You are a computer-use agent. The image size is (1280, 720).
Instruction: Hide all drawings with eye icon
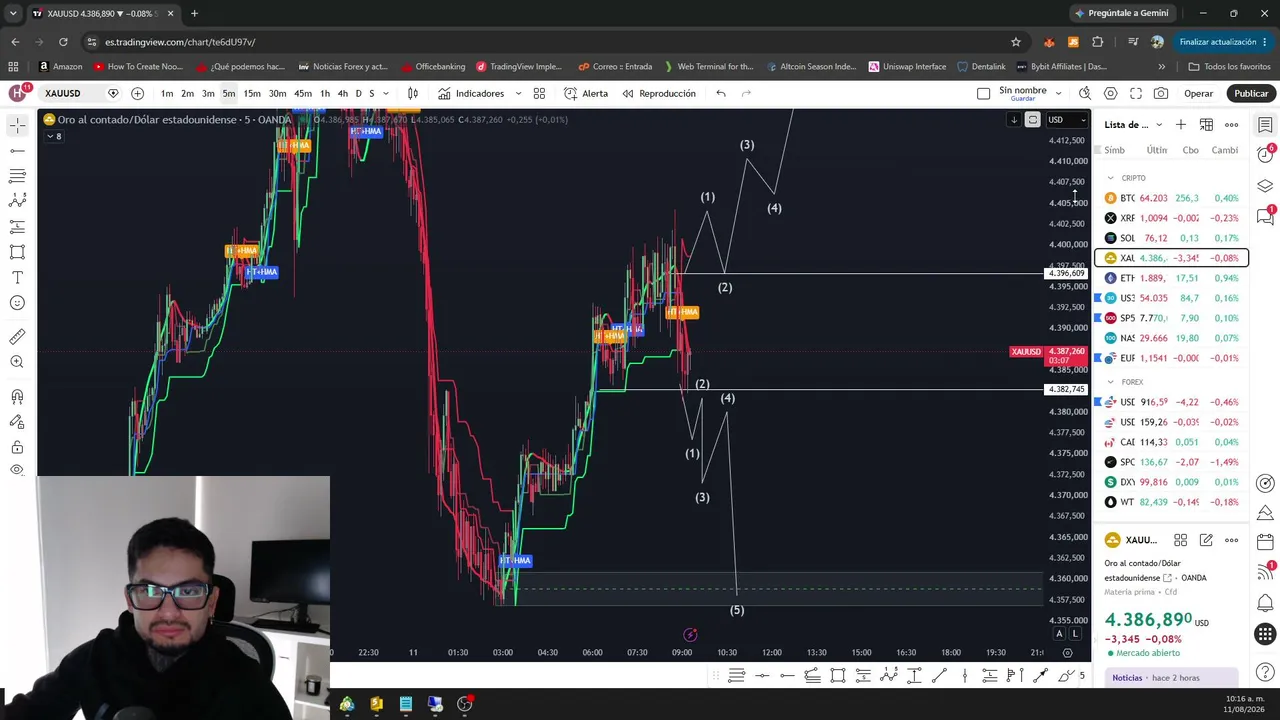17,470
